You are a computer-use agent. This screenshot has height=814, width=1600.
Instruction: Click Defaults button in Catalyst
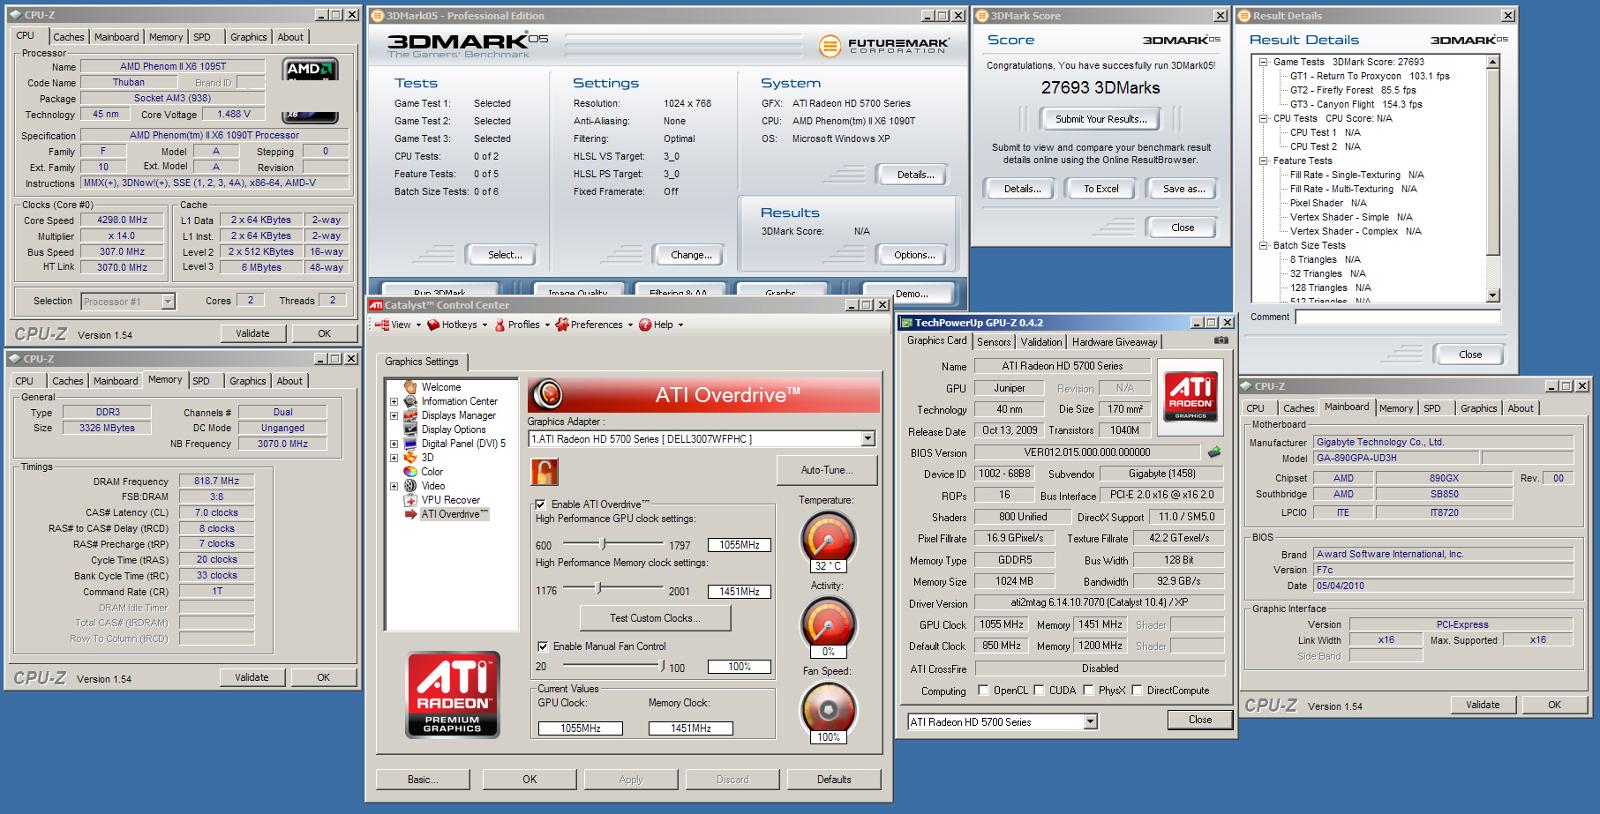[x=834, y=779]
